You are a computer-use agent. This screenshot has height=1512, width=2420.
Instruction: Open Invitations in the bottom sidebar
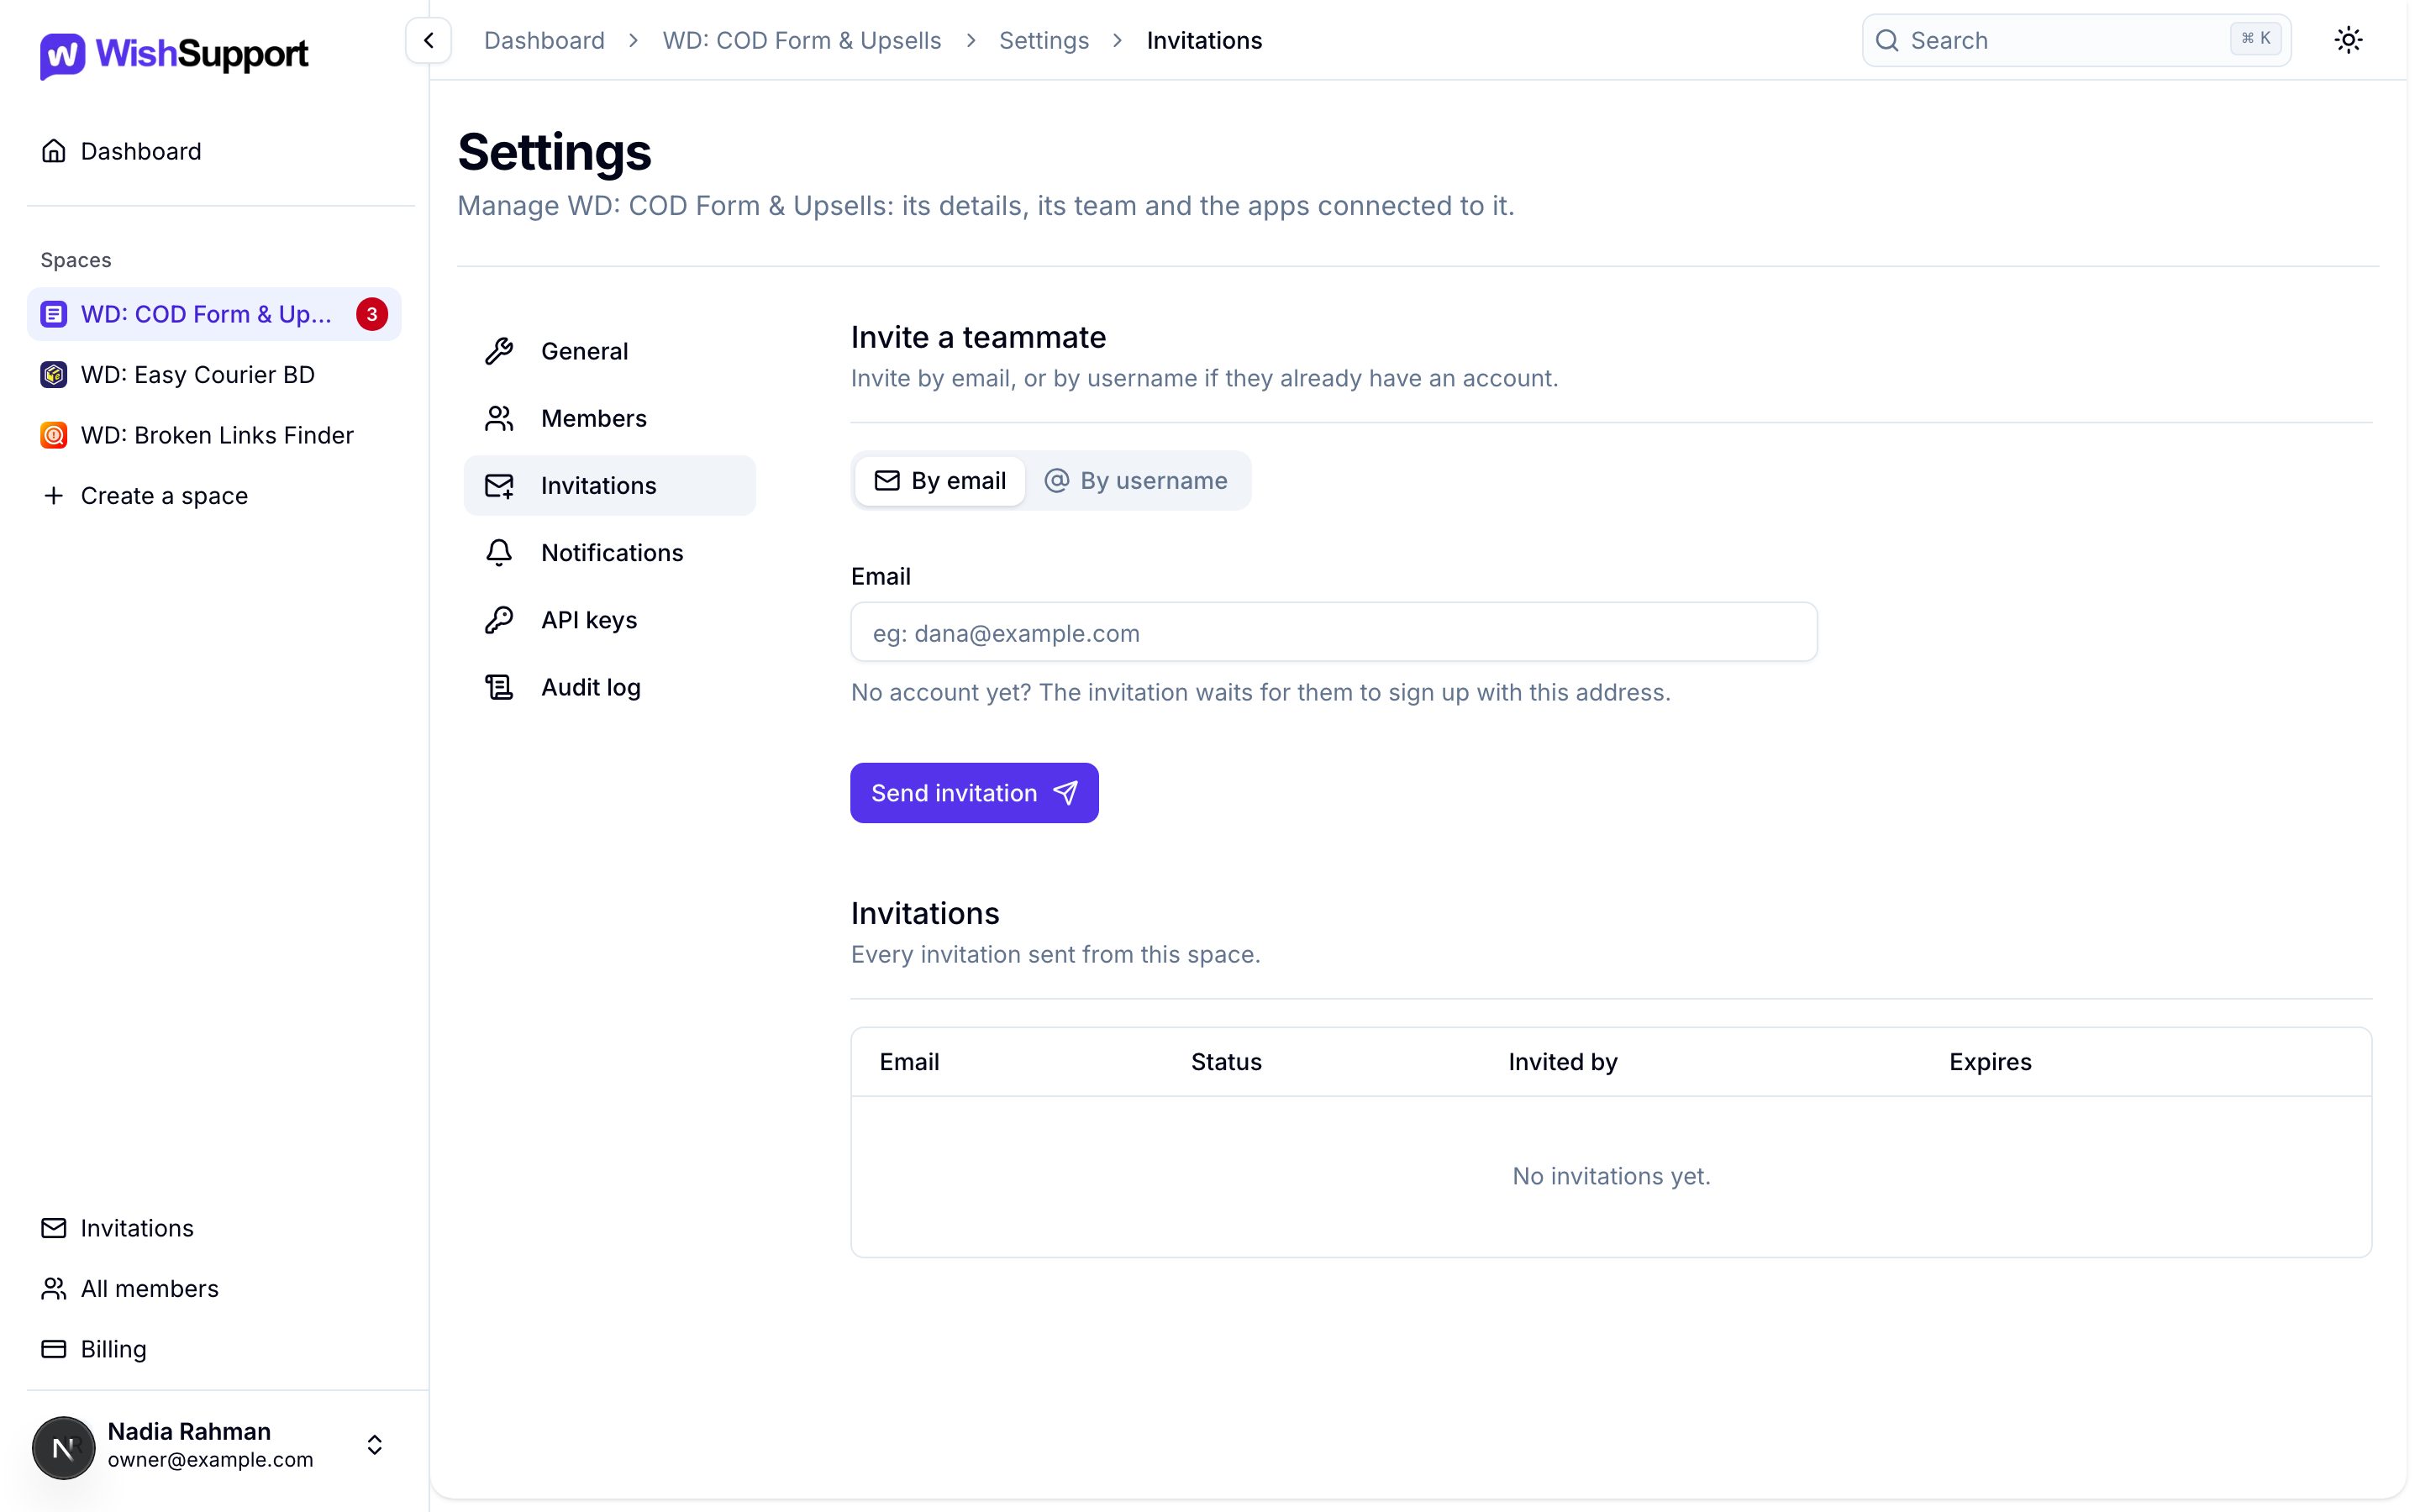click(x=214, y=1228)
